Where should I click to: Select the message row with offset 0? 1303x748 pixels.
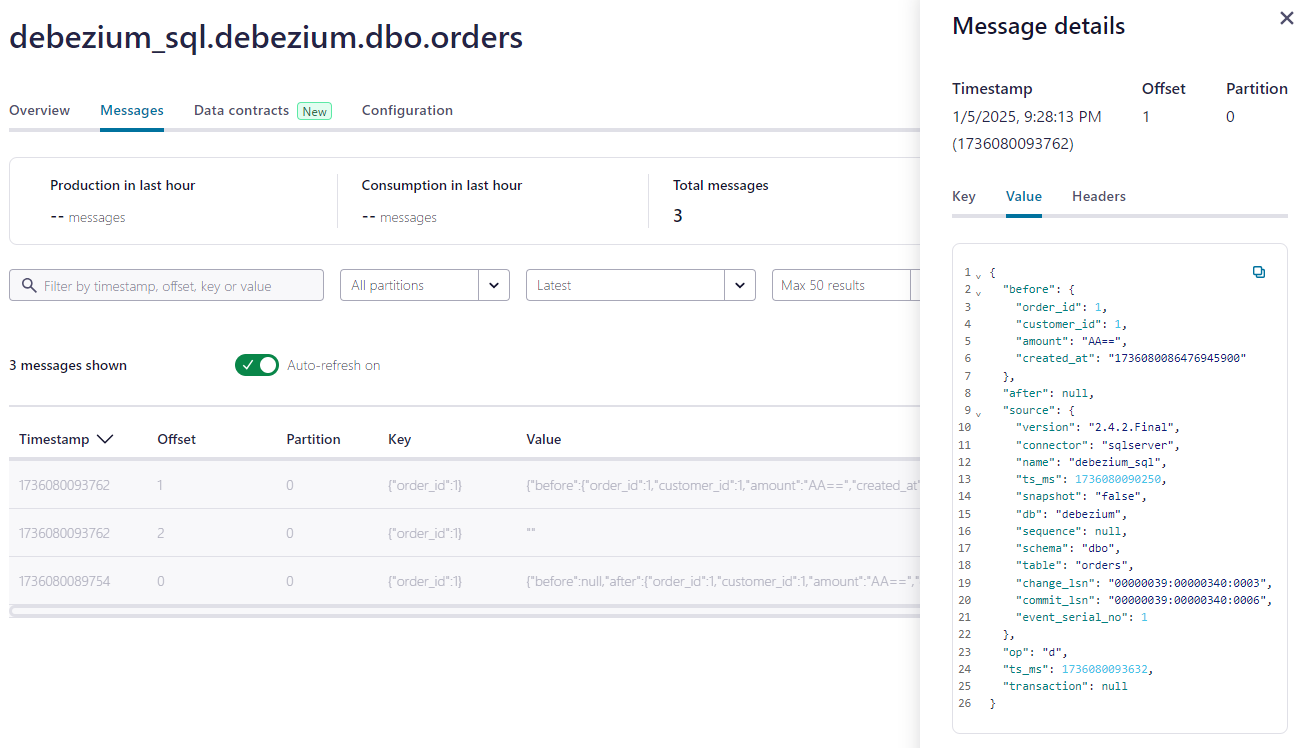click(x=464, y=581)
